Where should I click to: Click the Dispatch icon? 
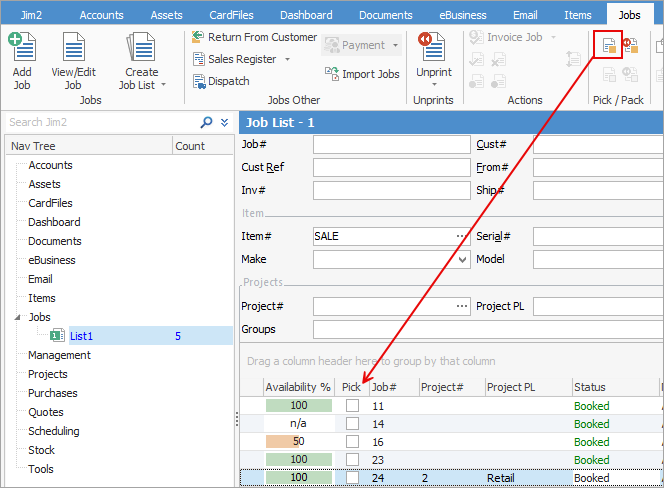click(x=199, y=81)
